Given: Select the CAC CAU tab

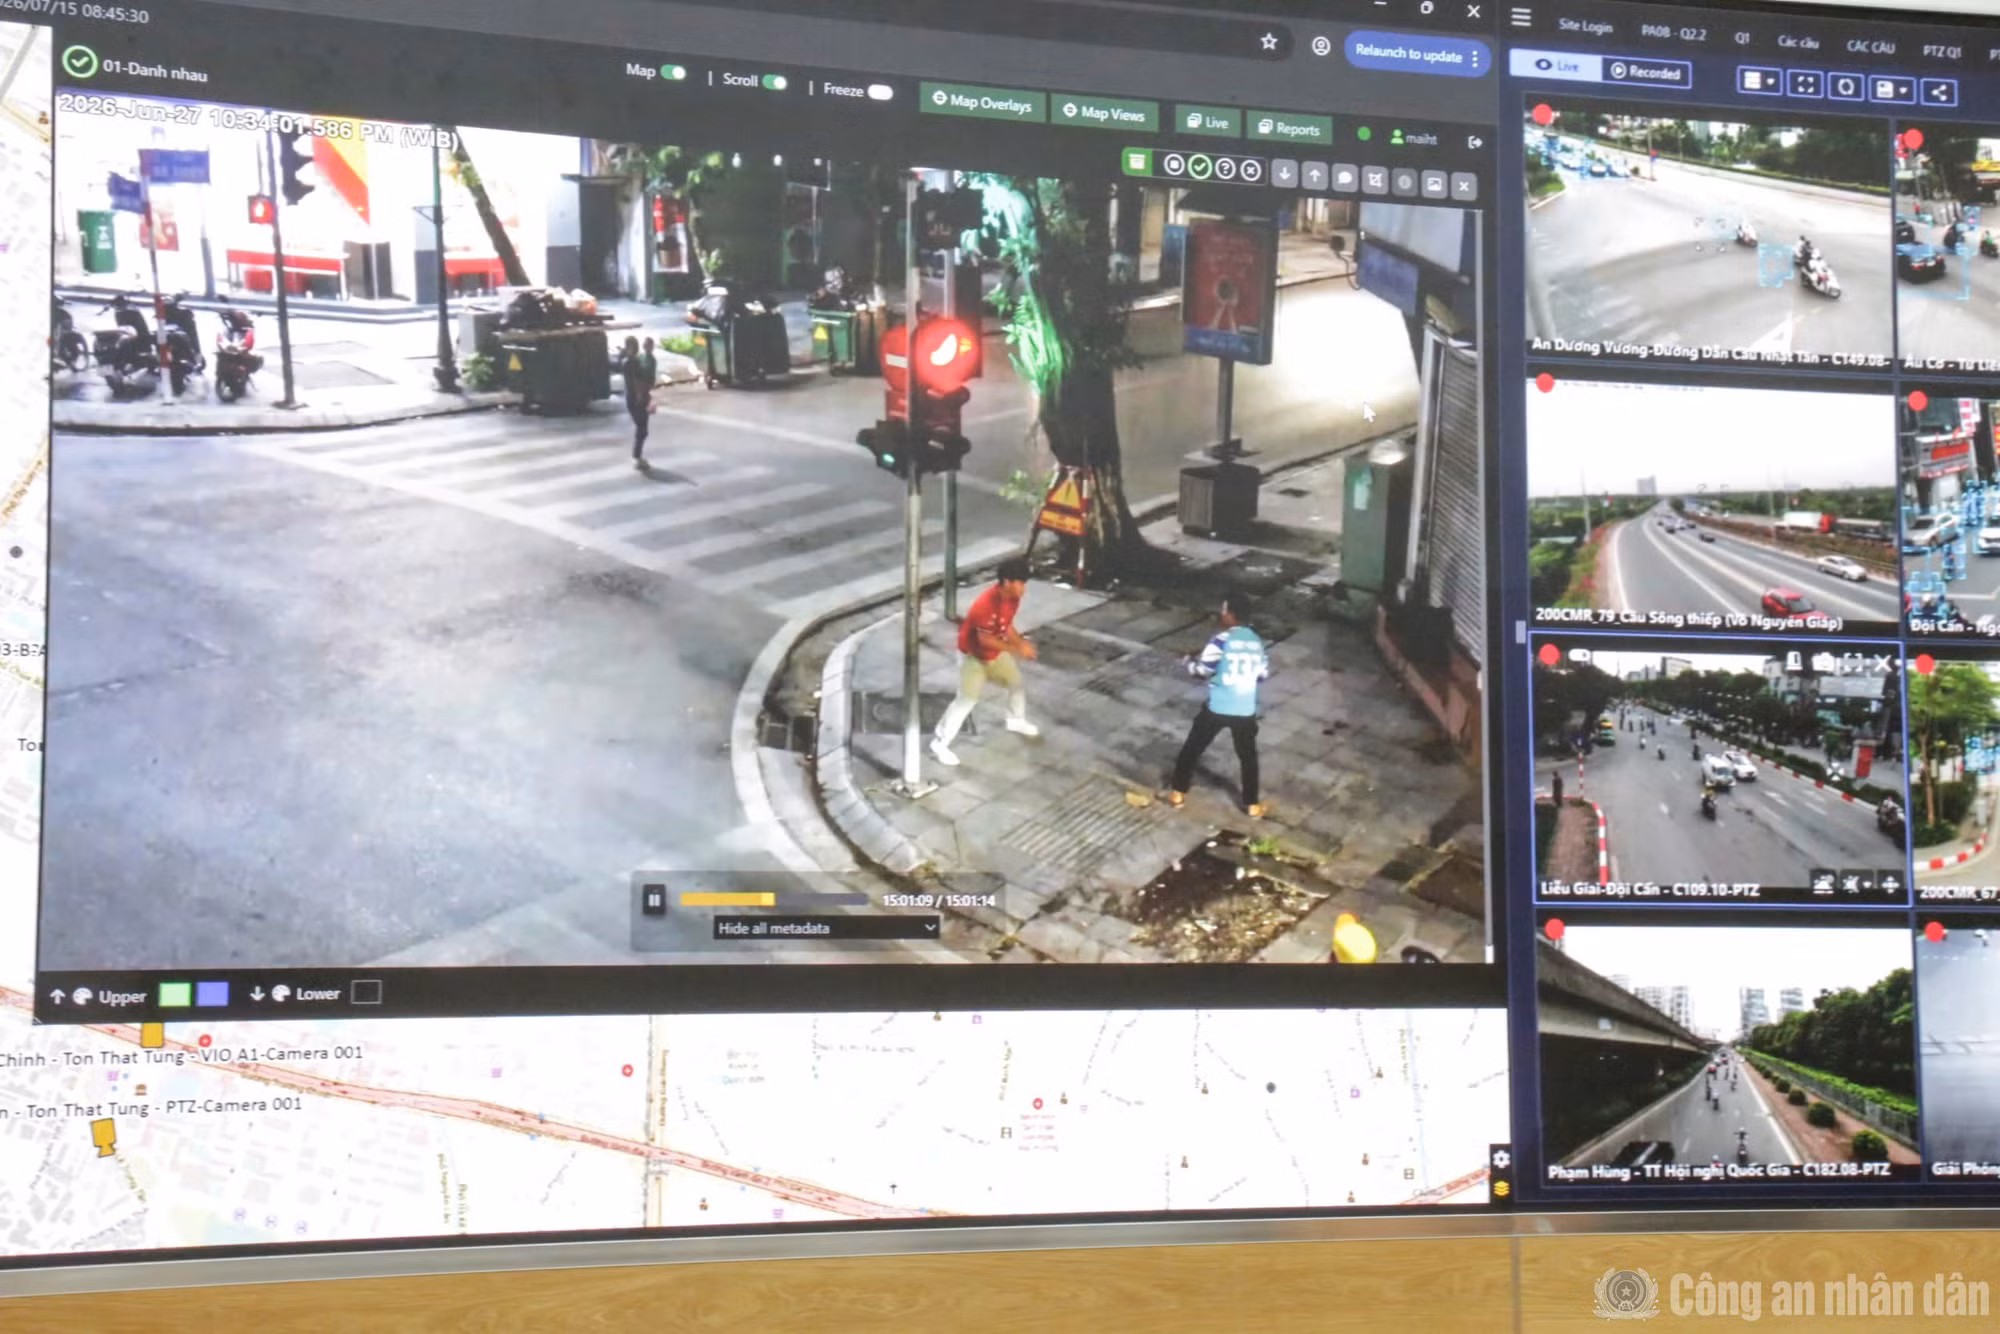Looking at the screenshot, I should pyautogui.click(x=1870, y=46).
